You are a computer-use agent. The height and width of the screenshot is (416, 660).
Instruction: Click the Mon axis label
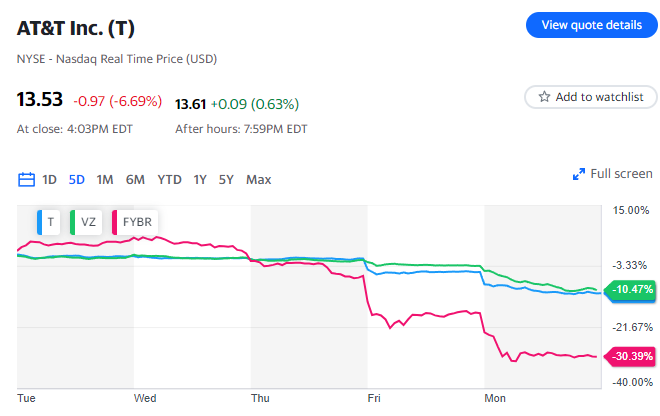click(x=495, y=398)
